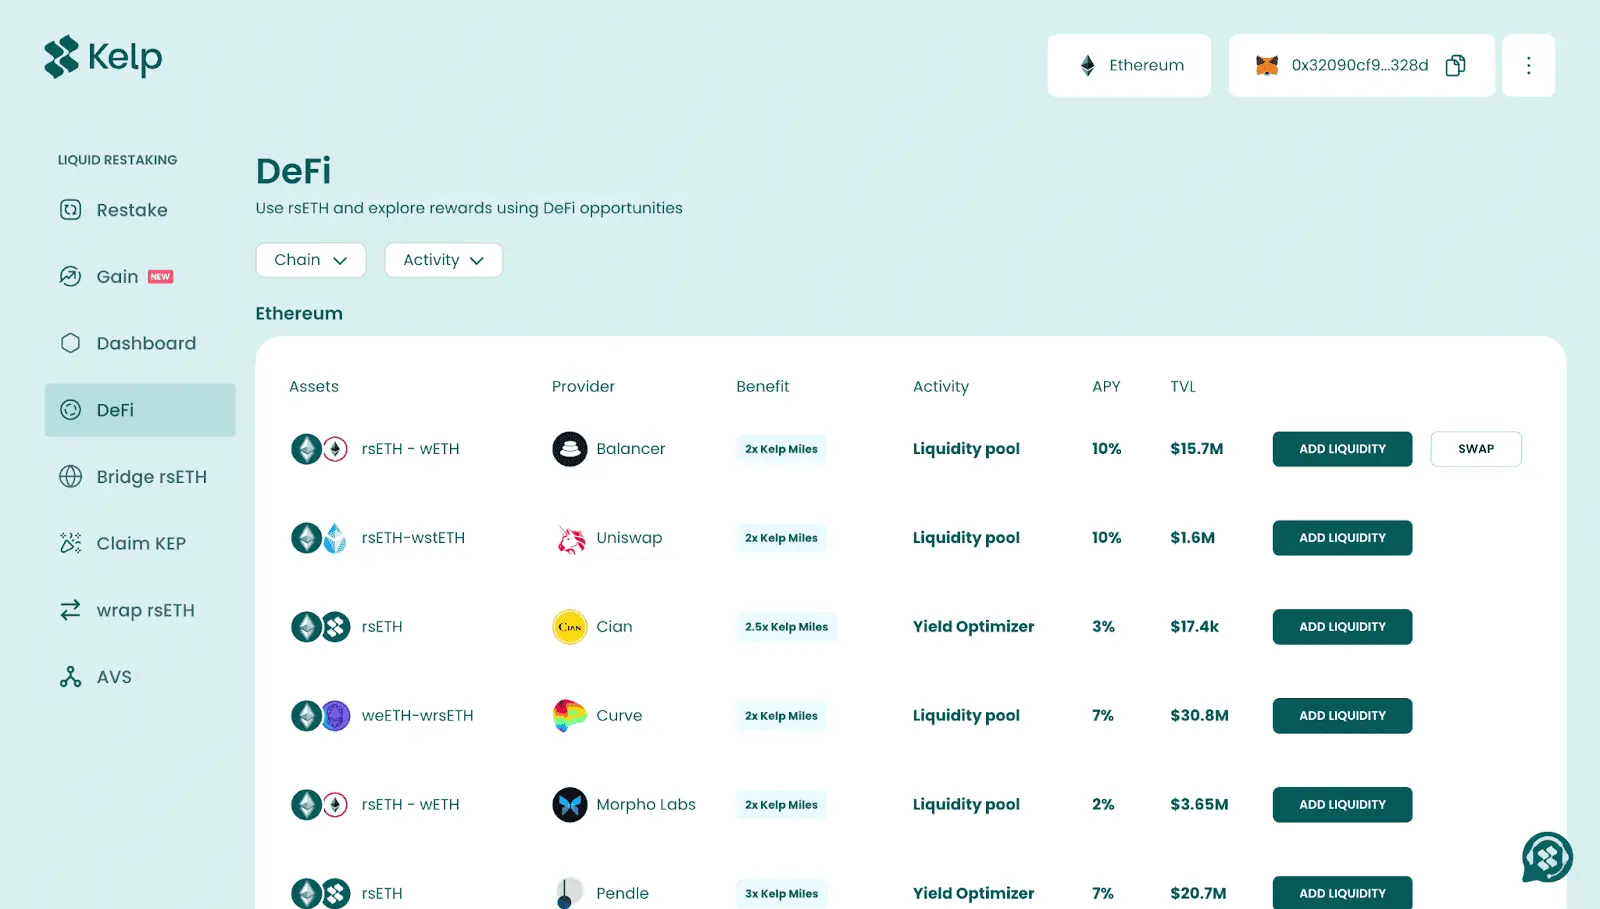Image resolution: width=1600 pixels, height=909 pixels.
Task: Click the 2.5x Kelp Miles badge
Action: click(786, 627)
